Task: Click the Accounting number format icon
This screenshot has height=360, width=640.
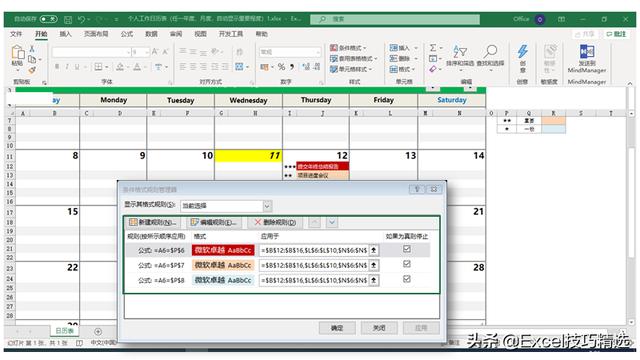Action: [264, 67]
